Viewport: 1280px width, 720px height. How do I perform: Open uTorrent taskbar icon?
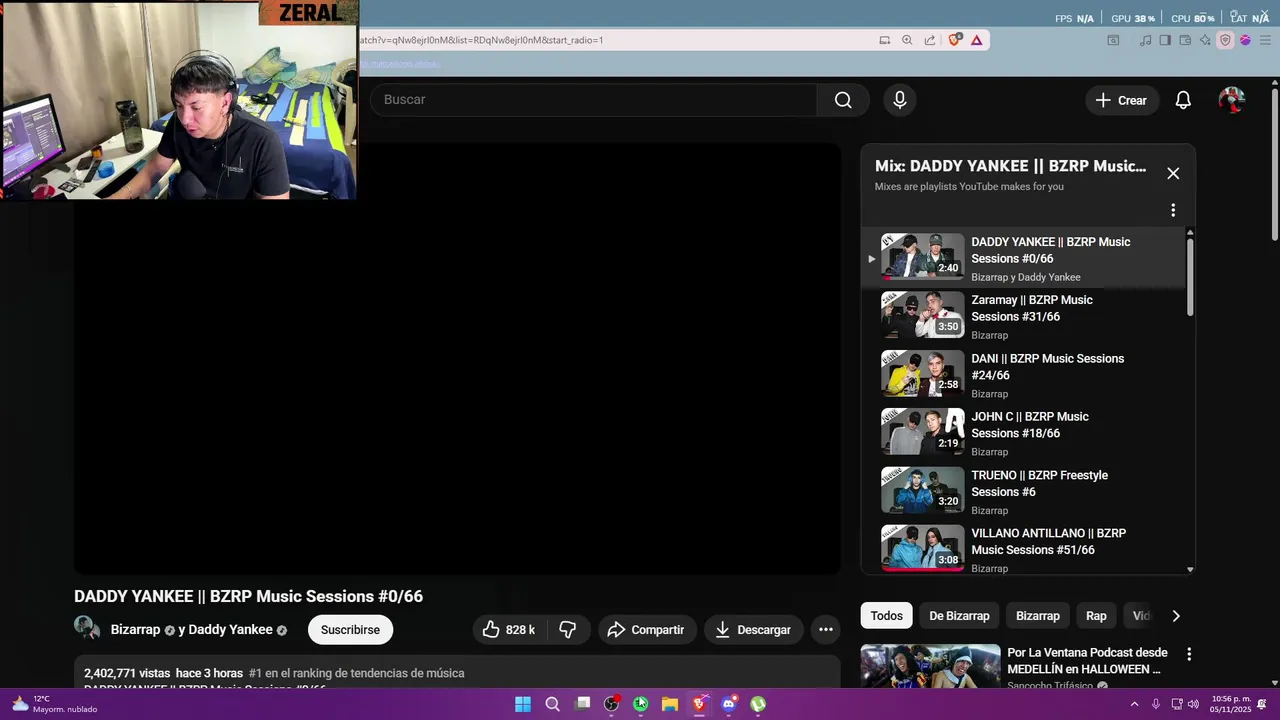(758, 704)
